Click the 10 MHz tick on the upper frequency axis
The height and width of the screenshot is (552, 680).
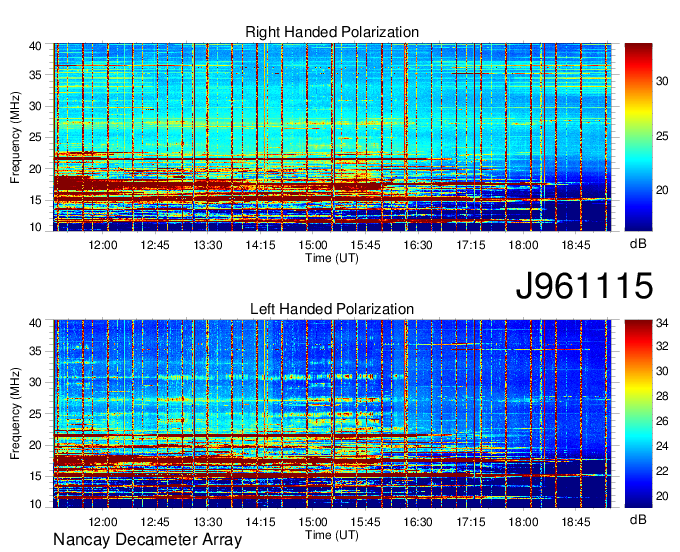tap(35, 227)
